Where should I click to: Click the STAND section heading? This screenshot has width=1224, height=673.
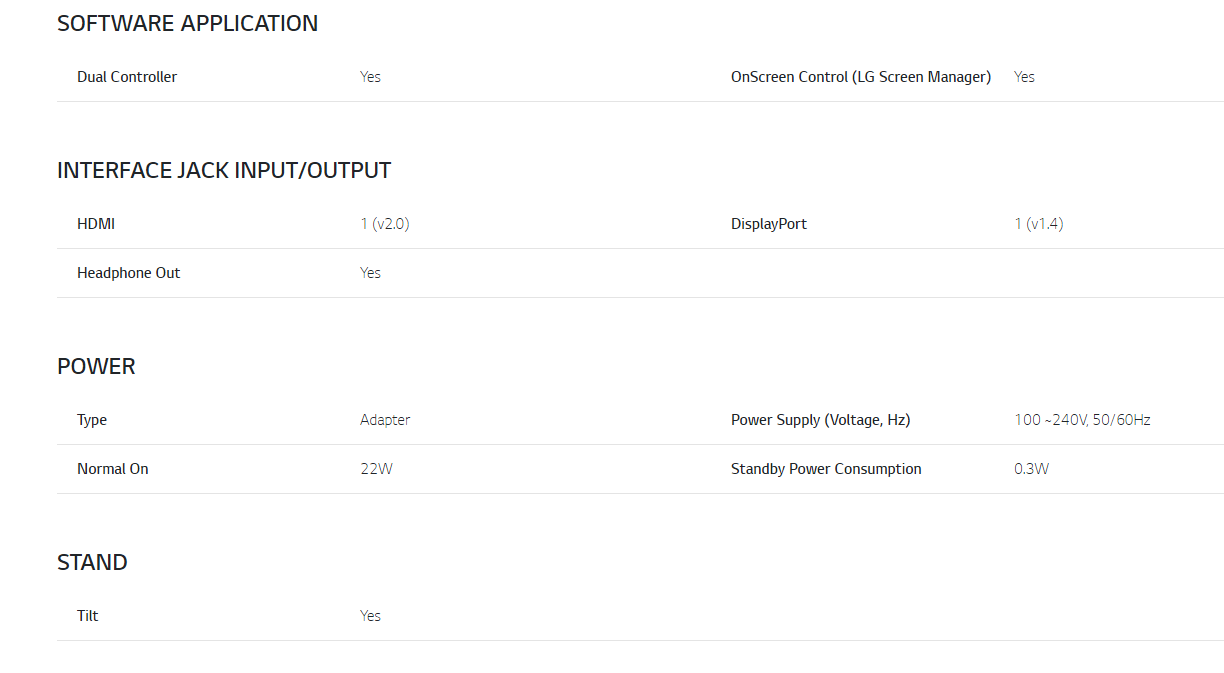92,563
